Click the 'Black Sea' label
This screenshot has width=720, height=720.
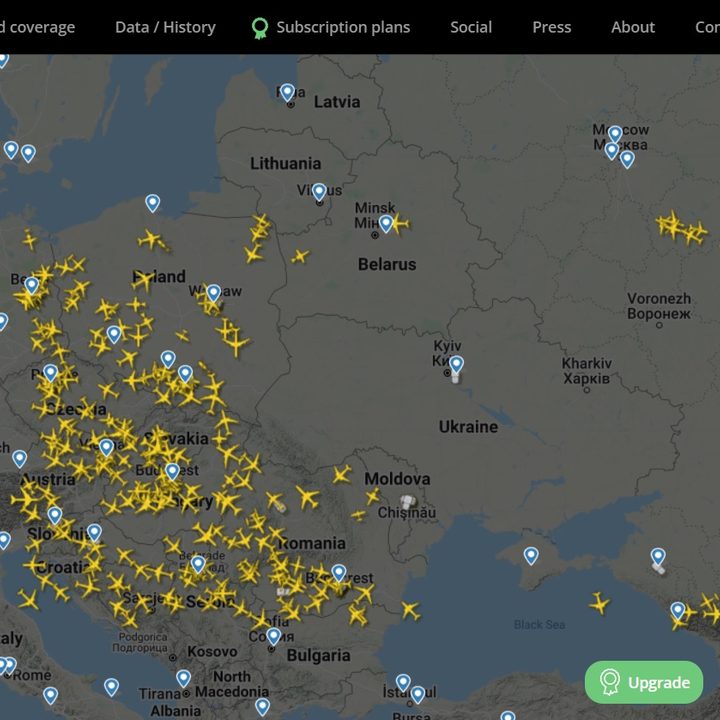[x=539, y=624]
